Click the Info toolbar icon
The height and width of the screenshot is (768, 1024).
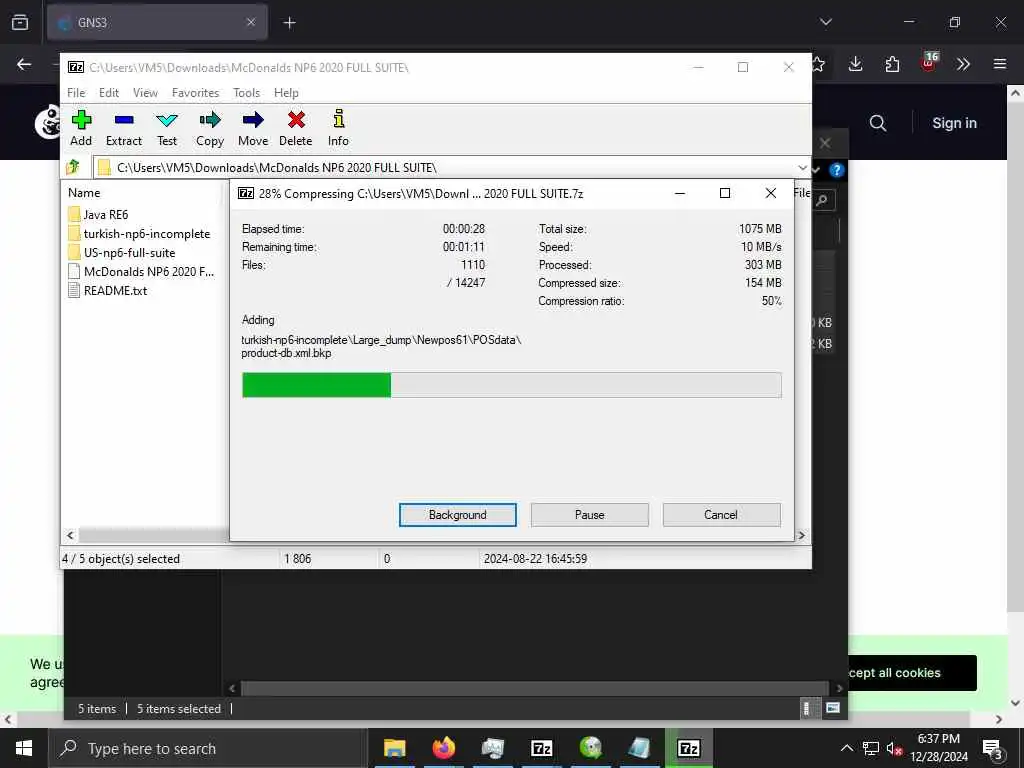coord(338,128)
